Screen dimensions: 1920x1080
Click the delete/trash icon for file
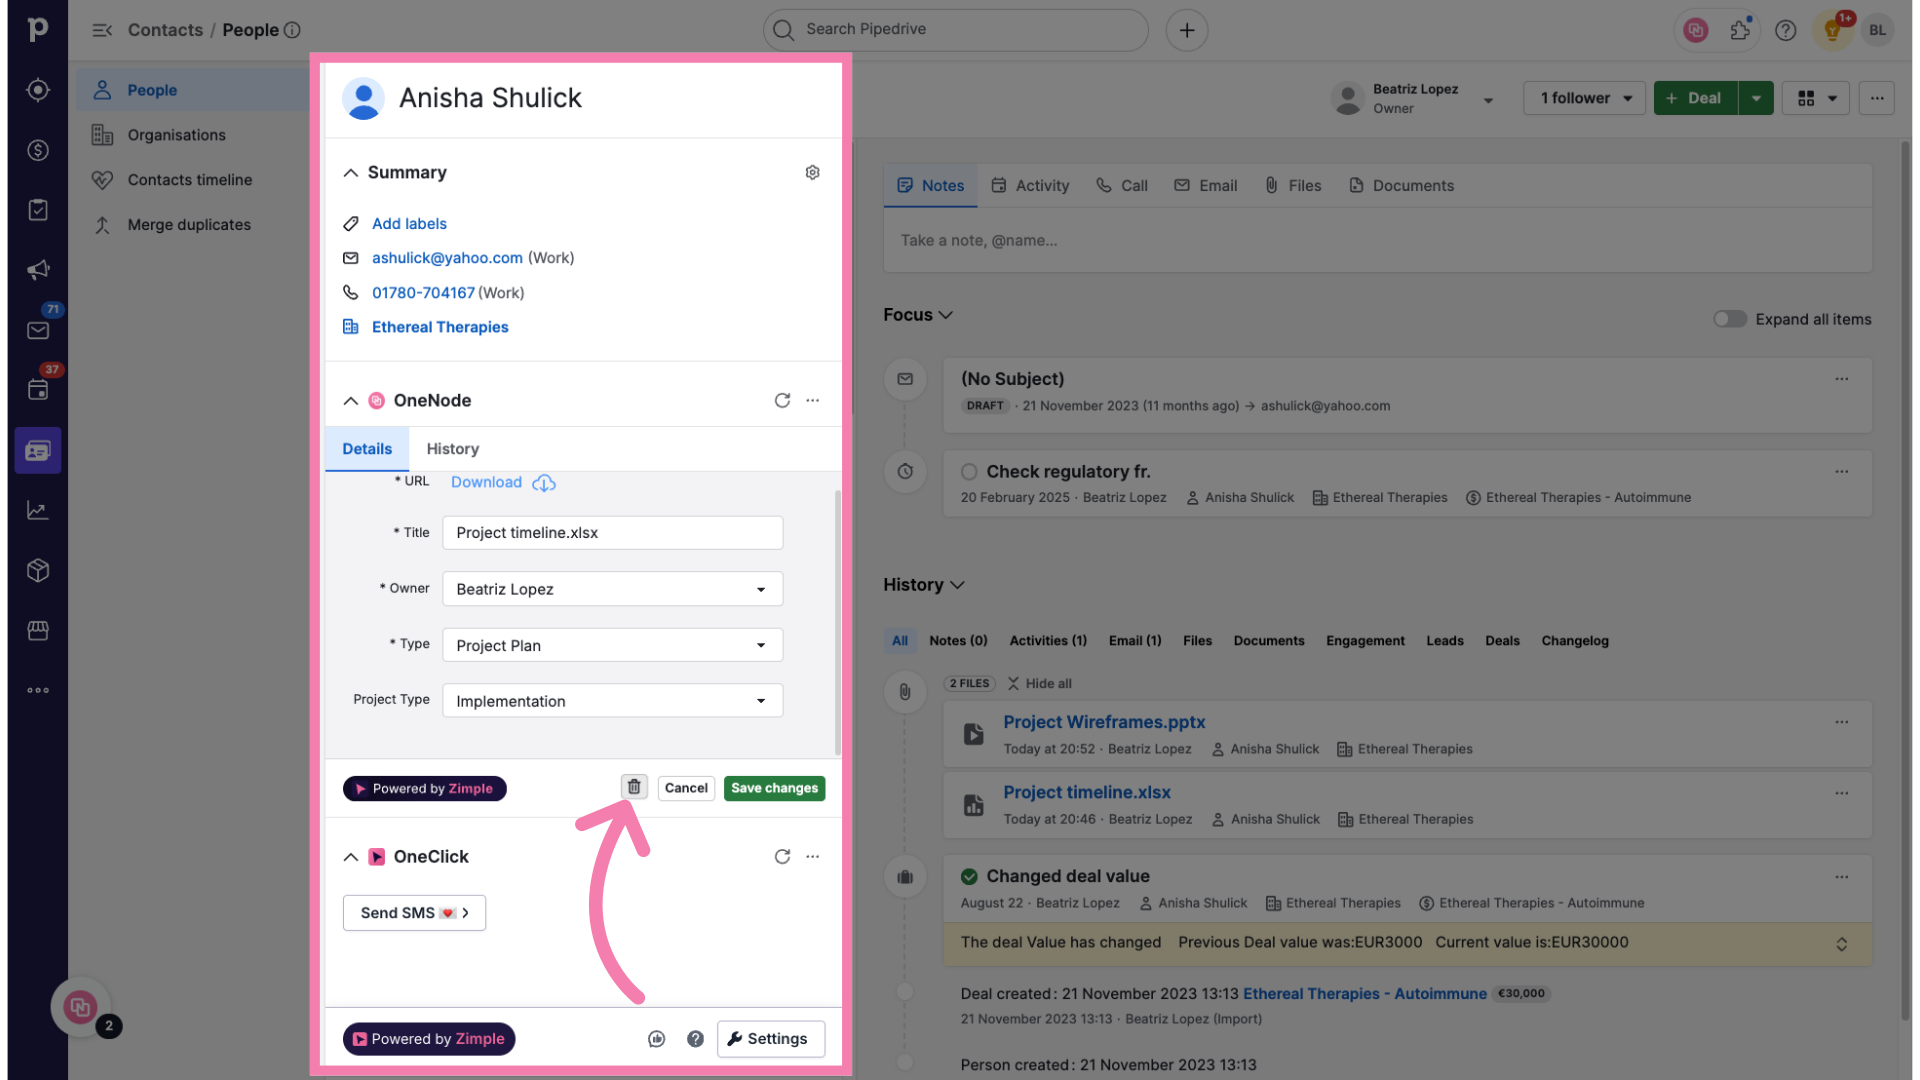click(634, 787)
